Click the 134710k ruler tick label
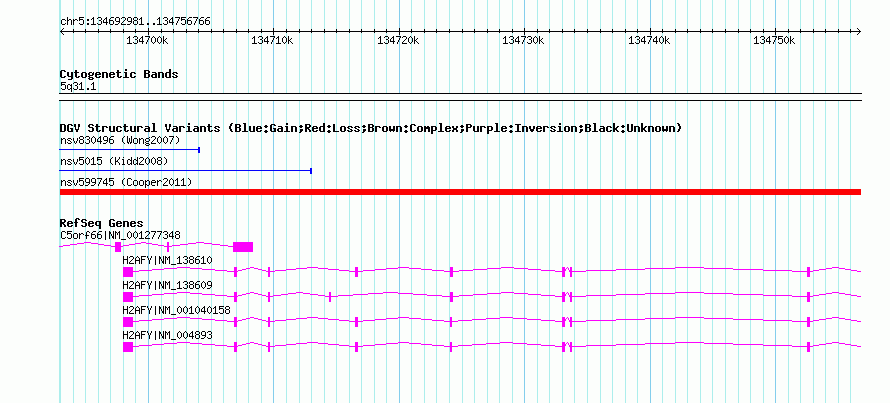The image size is (890, 403). [272, 40]
